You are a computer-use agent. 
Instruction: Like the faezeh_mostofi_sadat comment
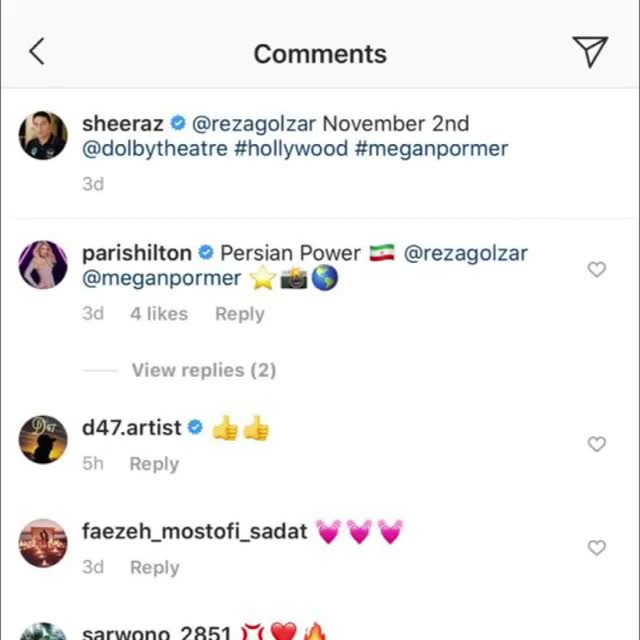pos(597,548)
